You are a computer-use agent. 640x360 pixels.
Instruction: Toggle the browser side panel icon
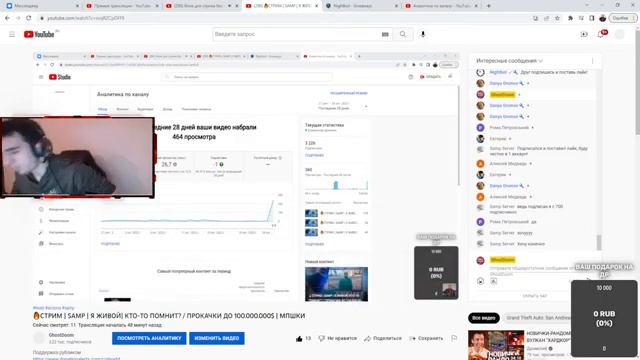[x=591, y=18]
